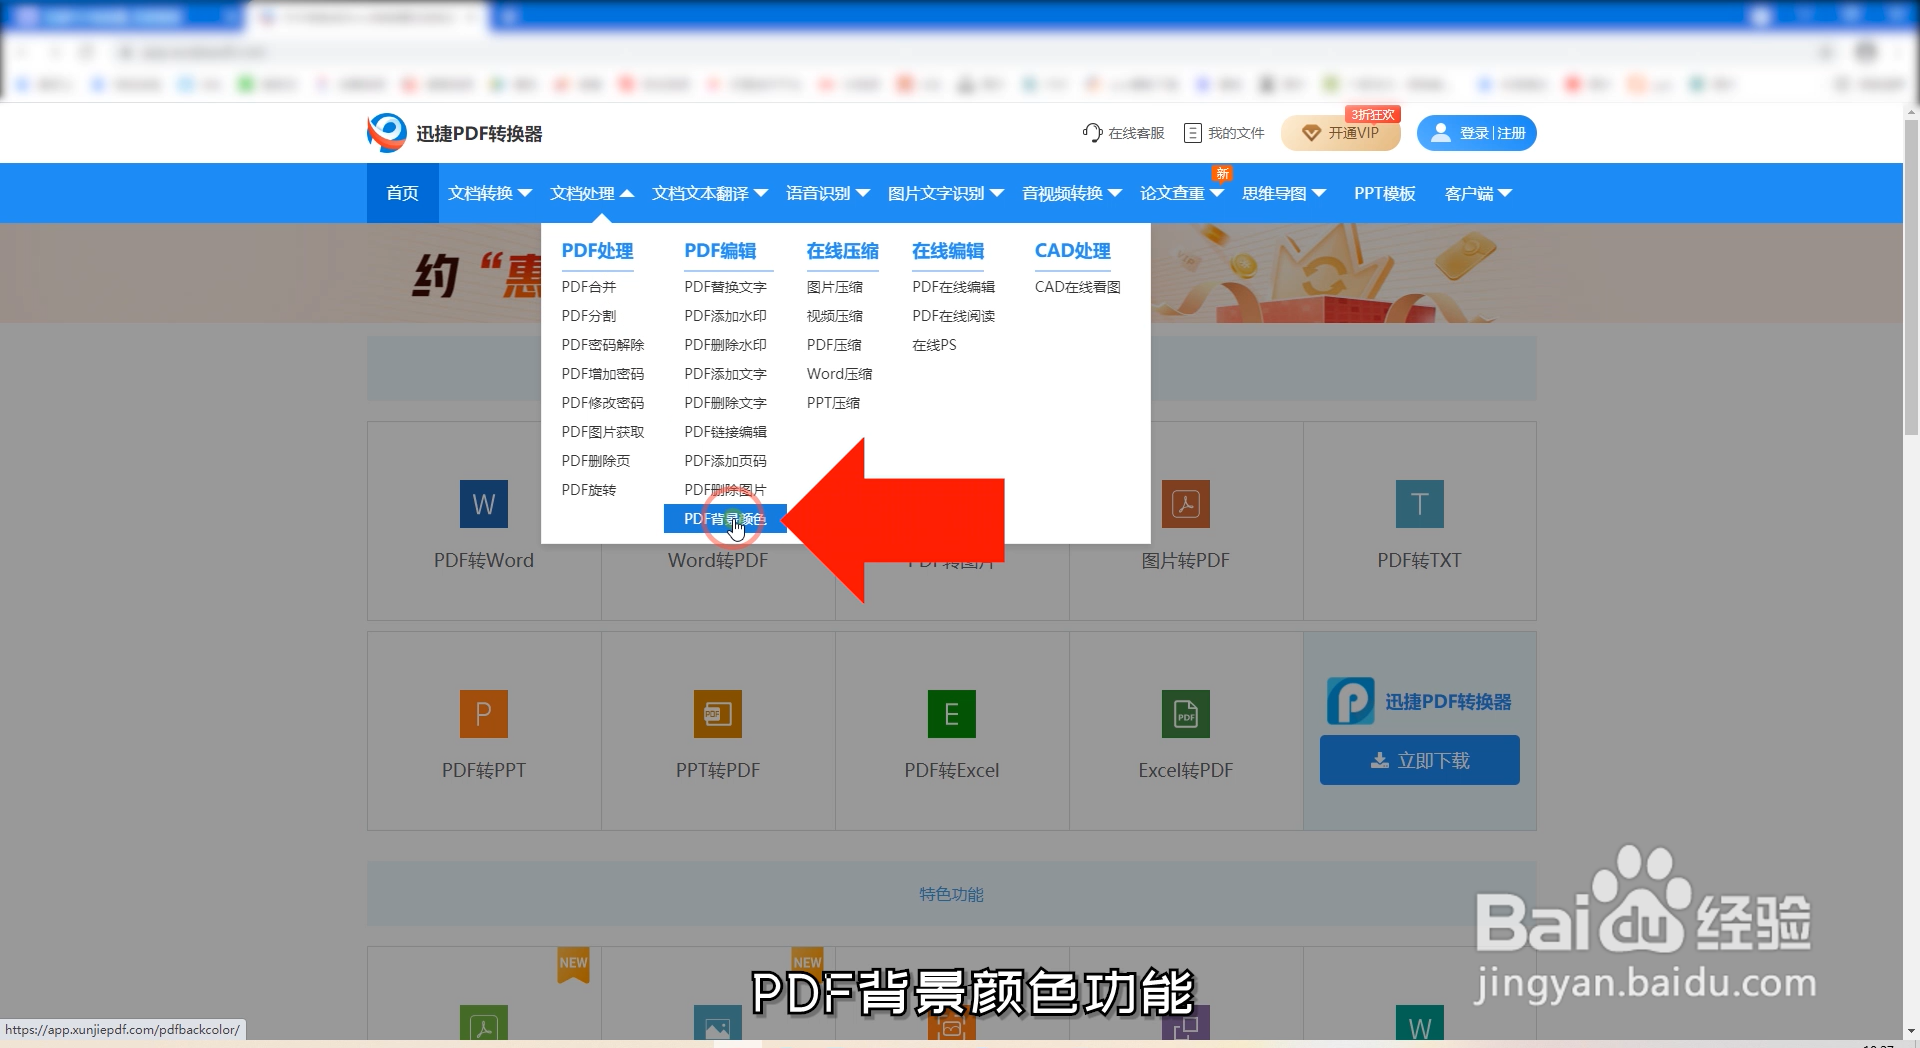Expand the 音视频转换 dropdown
This screenshot has width=1920, height=1048.
pyautogui.click(x=1072, y=193)
